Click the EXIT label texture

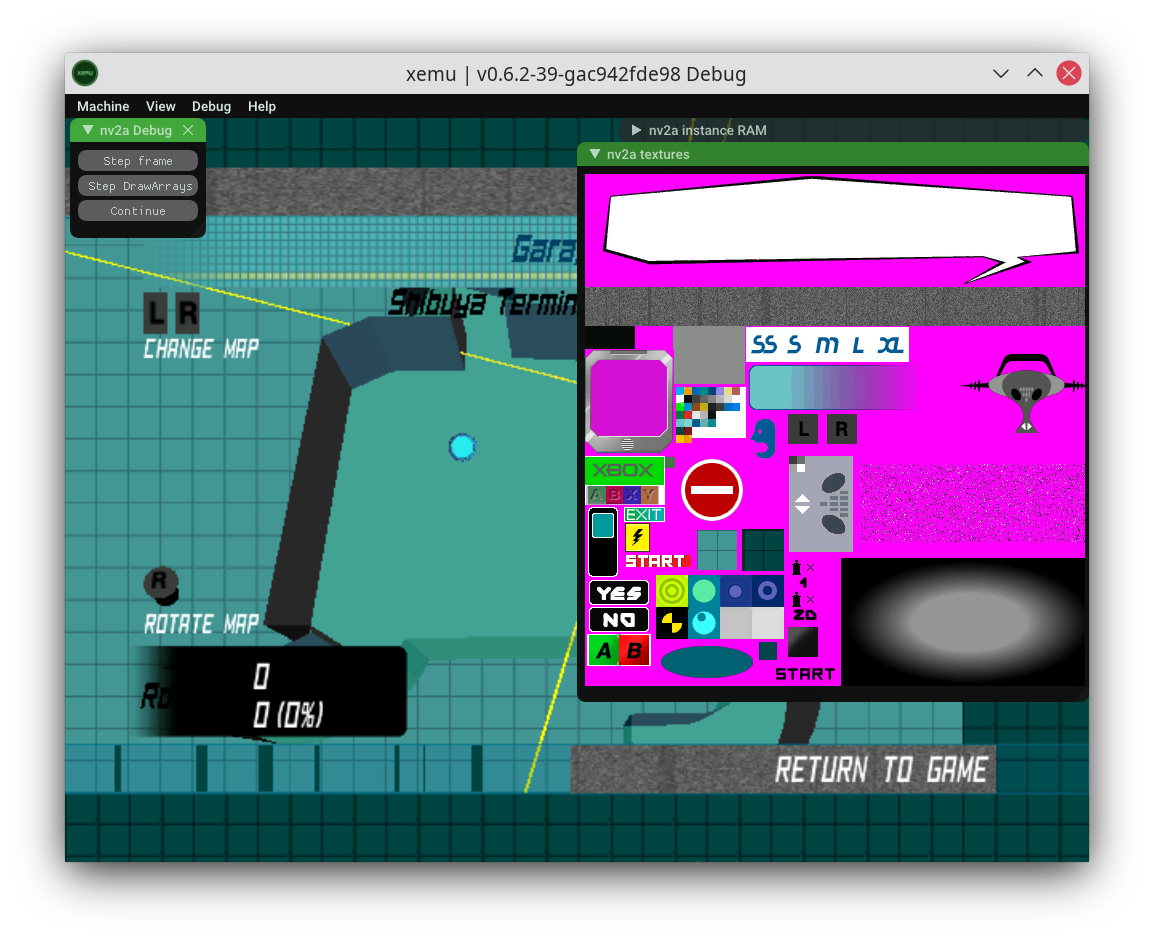644,513
